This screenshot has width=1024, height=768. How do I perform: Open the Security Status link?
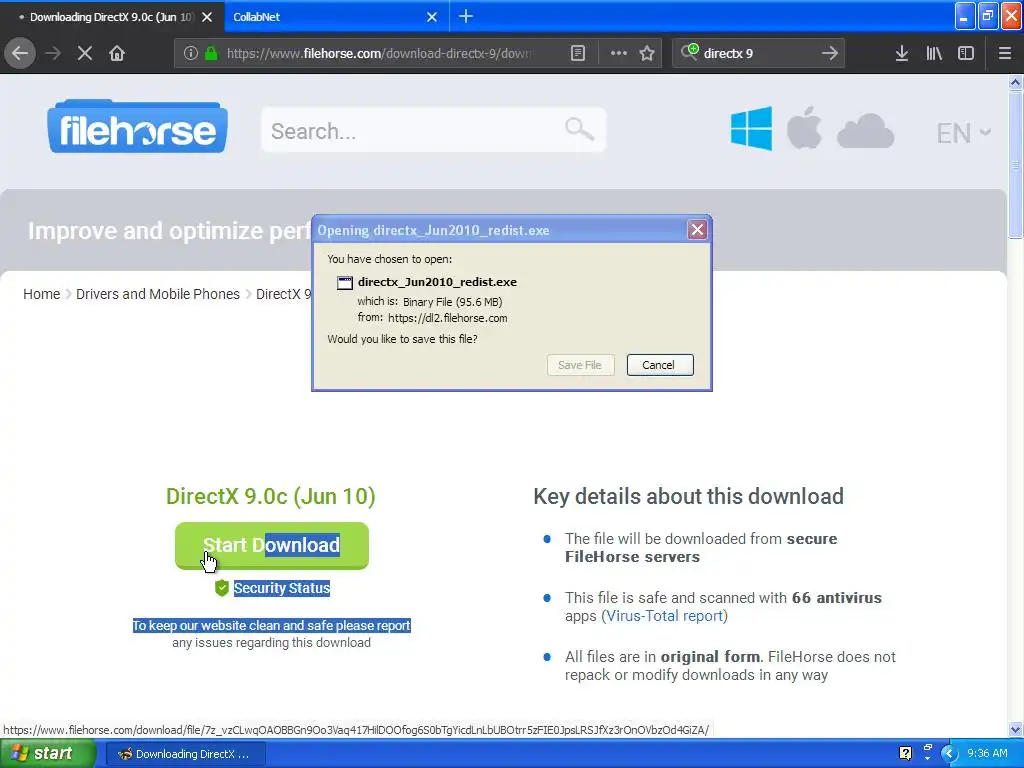pyautogui.click(x=281, y=588)
